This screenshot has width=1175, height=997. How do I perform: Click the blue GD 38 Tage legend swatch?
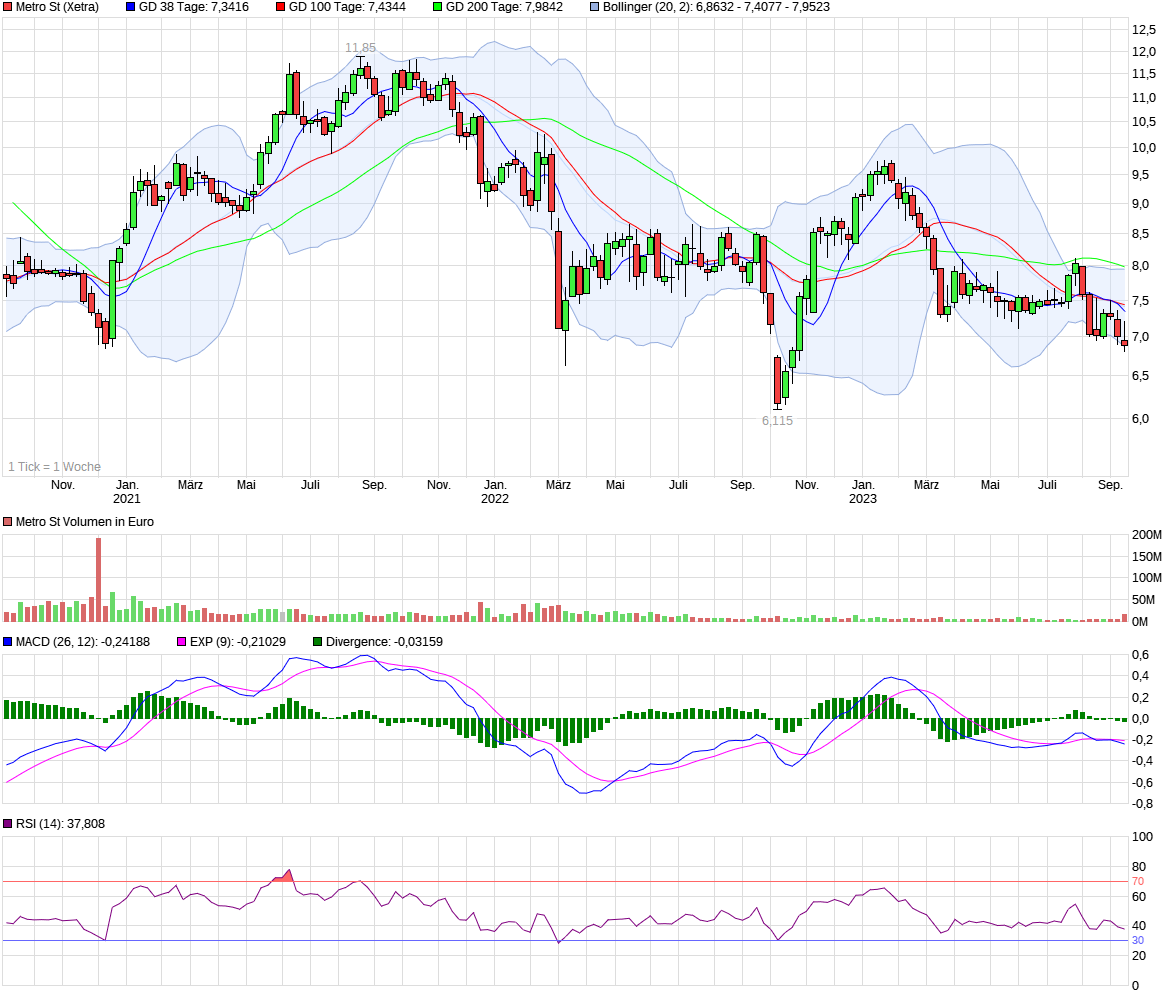click(130, 7)
